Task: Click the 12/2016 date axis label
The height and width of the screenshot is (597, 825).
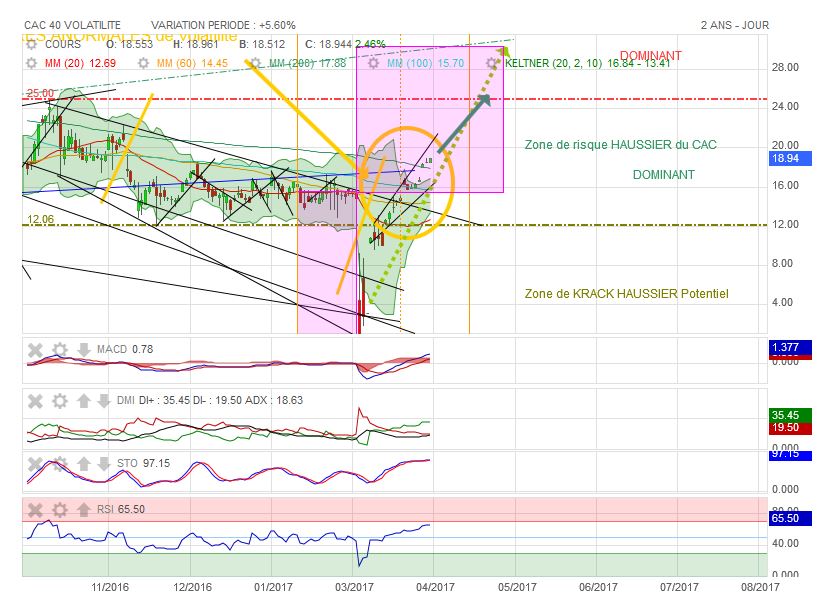Action: (193, 587)
